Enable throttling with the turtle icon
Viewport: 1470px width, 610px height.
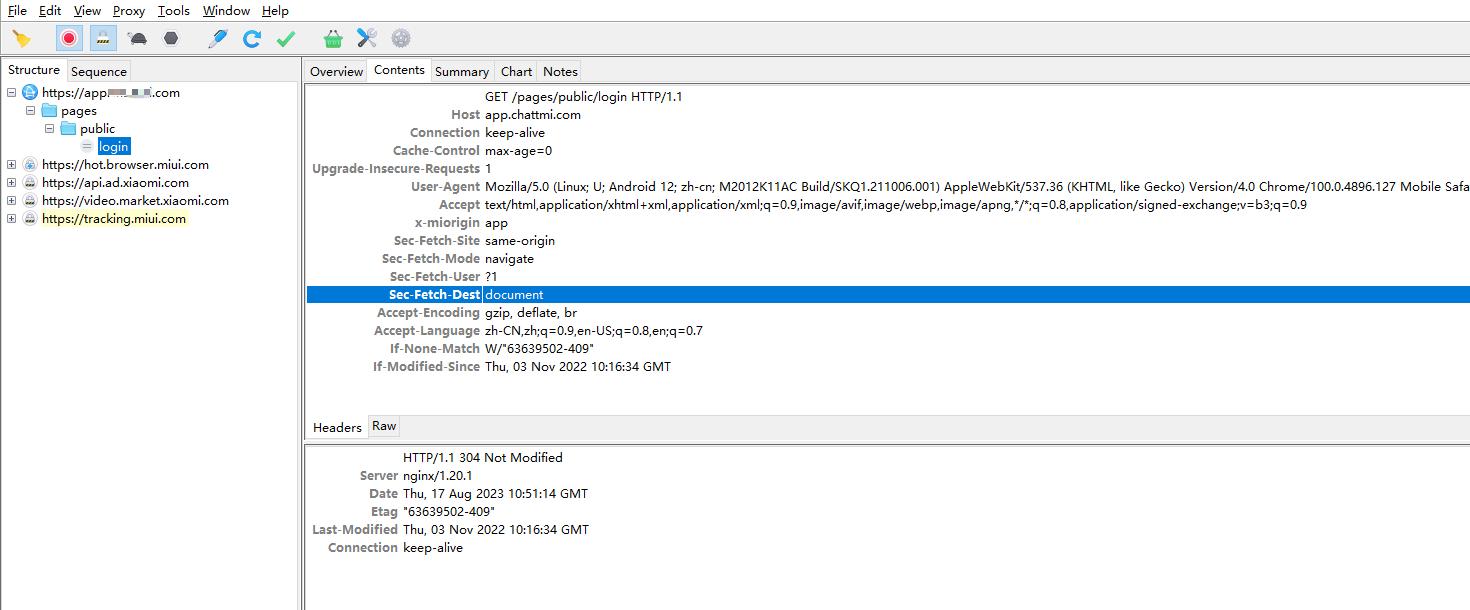[x=138, y=39]
